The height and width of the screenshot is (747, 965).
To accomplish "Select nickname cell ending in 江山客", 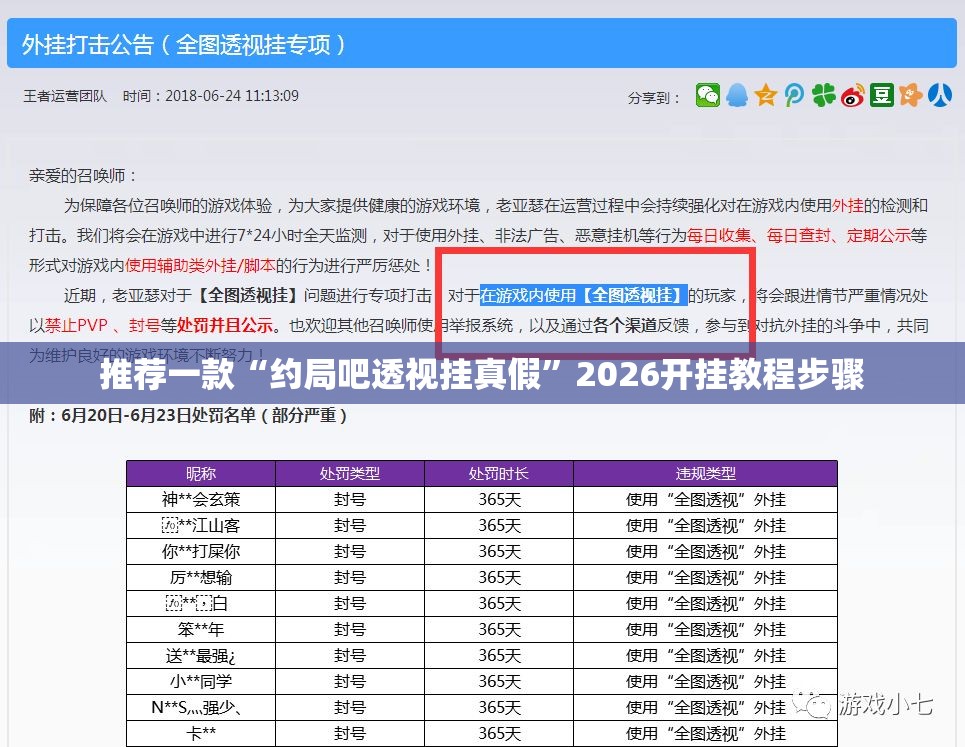I will 201,525.
